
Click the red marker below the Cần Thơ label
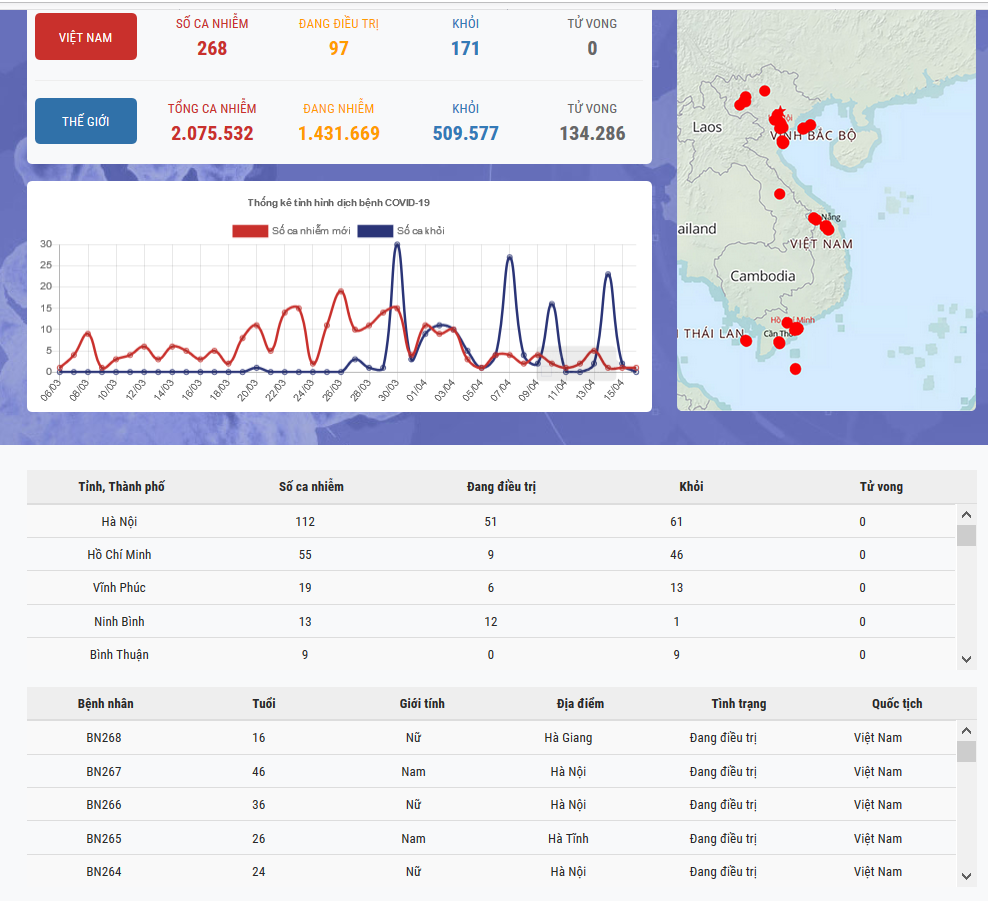tap(780, 343)
